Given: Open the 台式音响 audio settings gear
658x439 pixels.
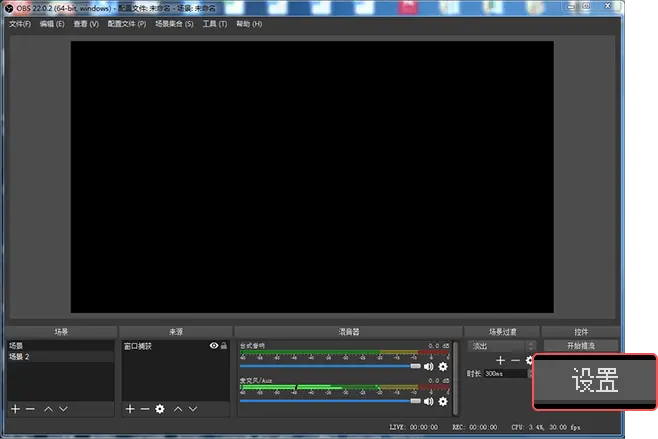Looking at the screenshot, I should pos(443,367).
